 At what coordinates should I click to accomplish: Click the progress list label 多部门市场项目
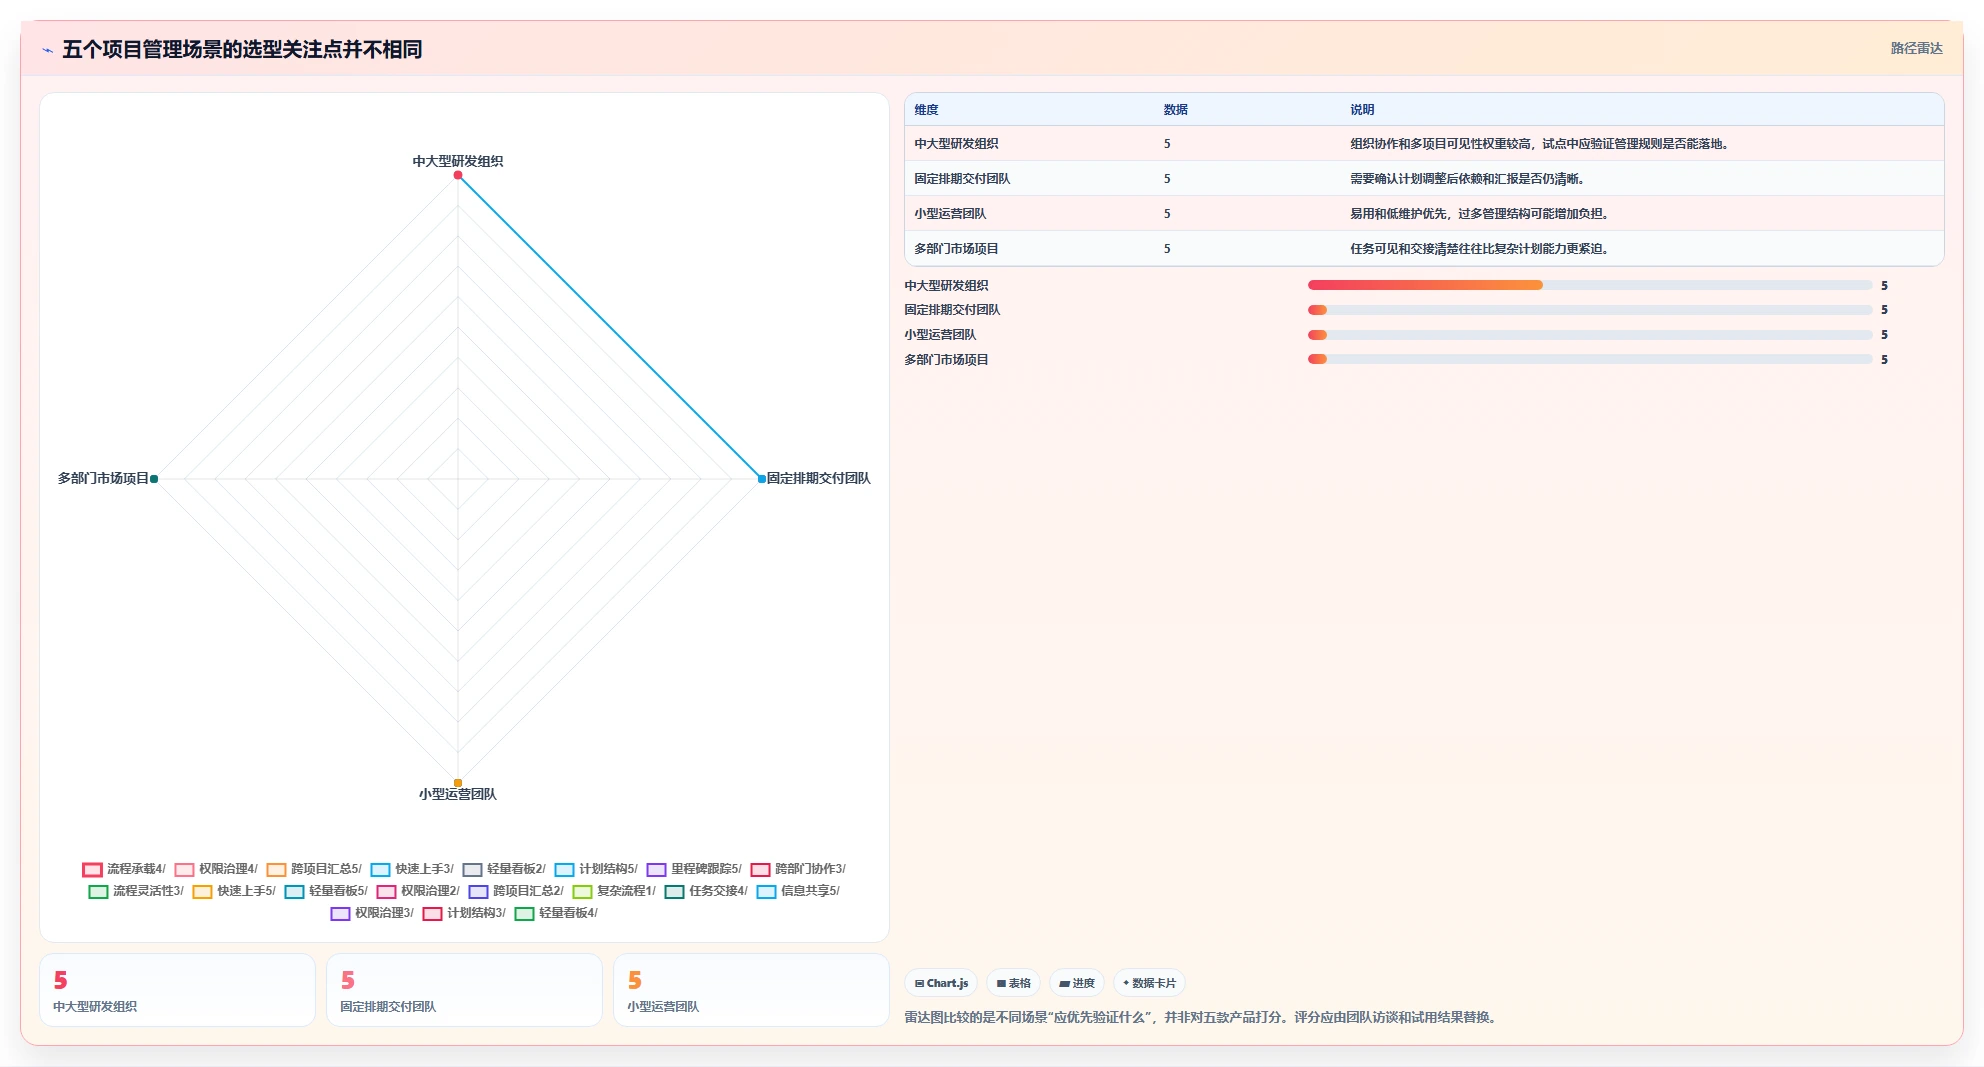click(946, 360)
